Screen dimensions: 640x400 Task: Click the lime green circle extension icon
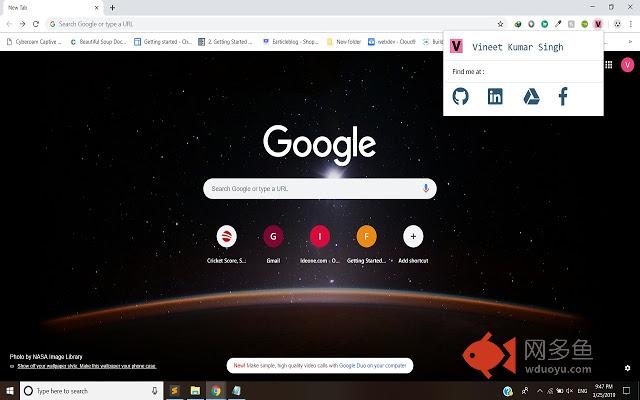(x=584, y=24)
